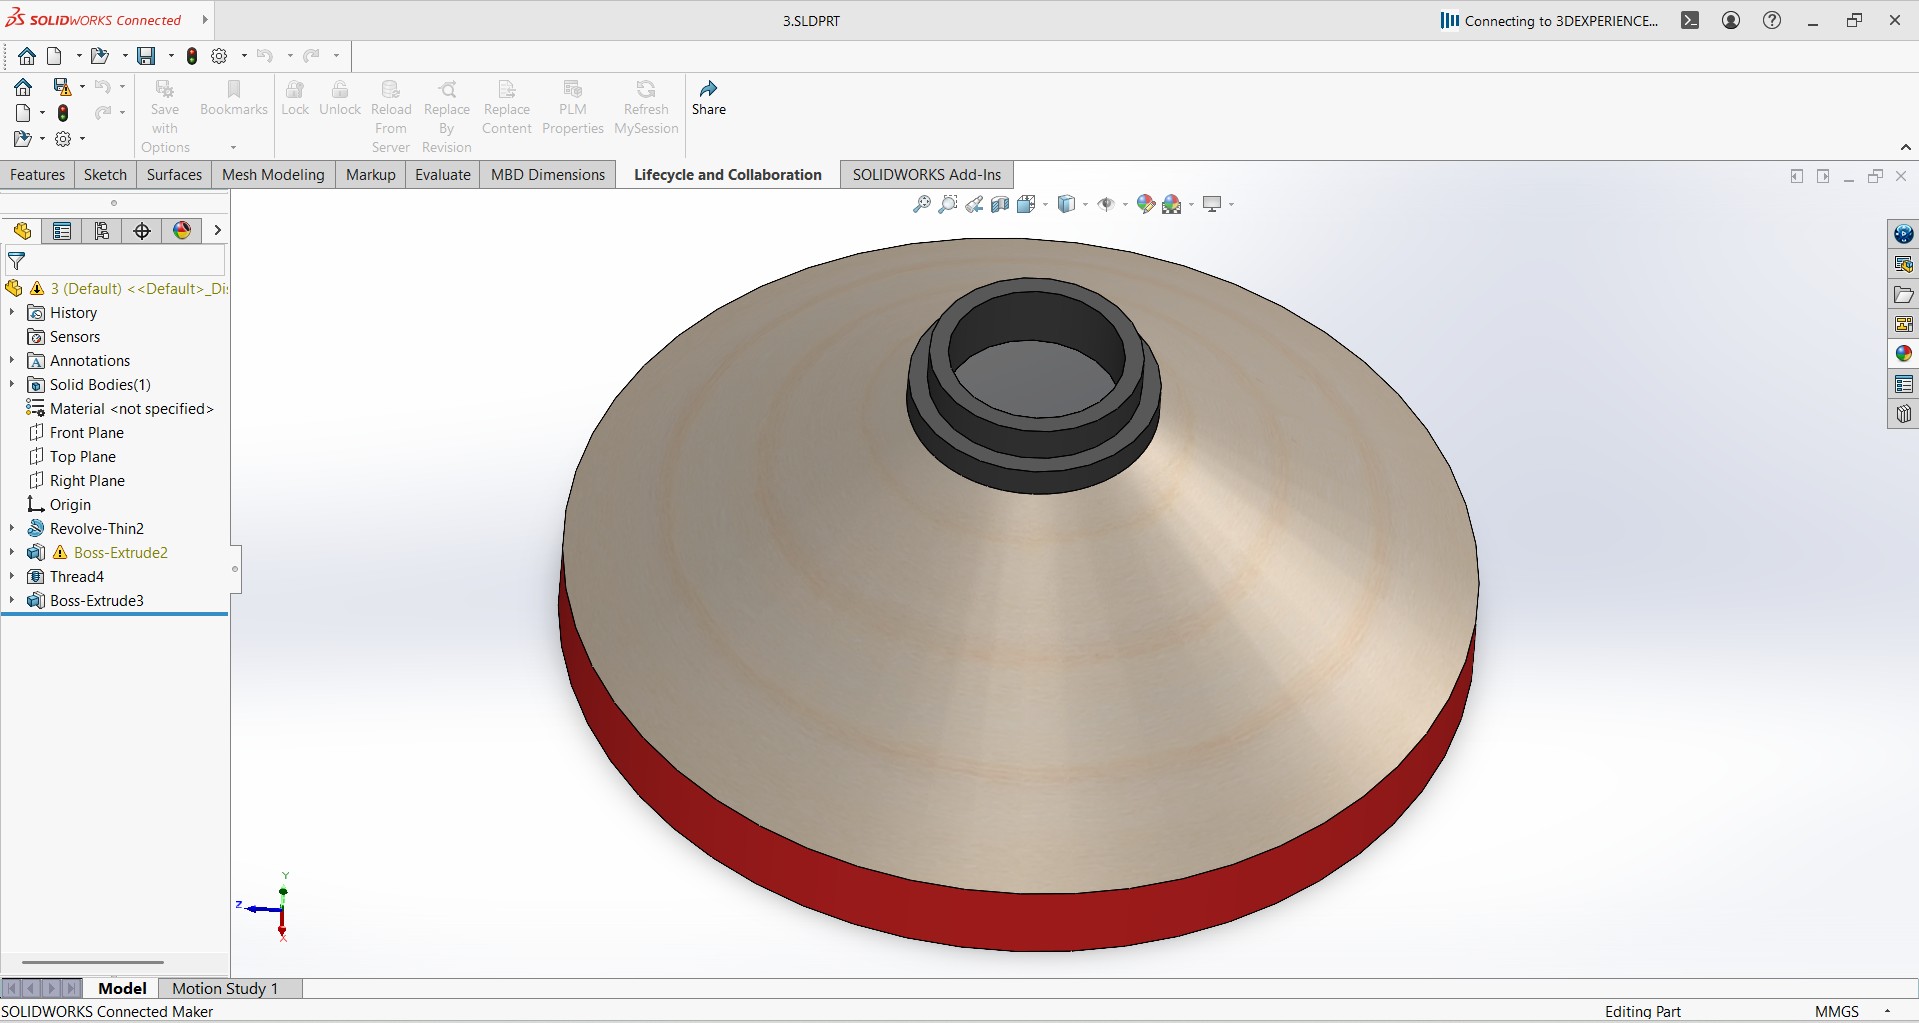Image resolution: width=1919 pixels, height=1023 pixels.
Task: Toggle Hide/Show Items eye icon
Action: 1106,204
